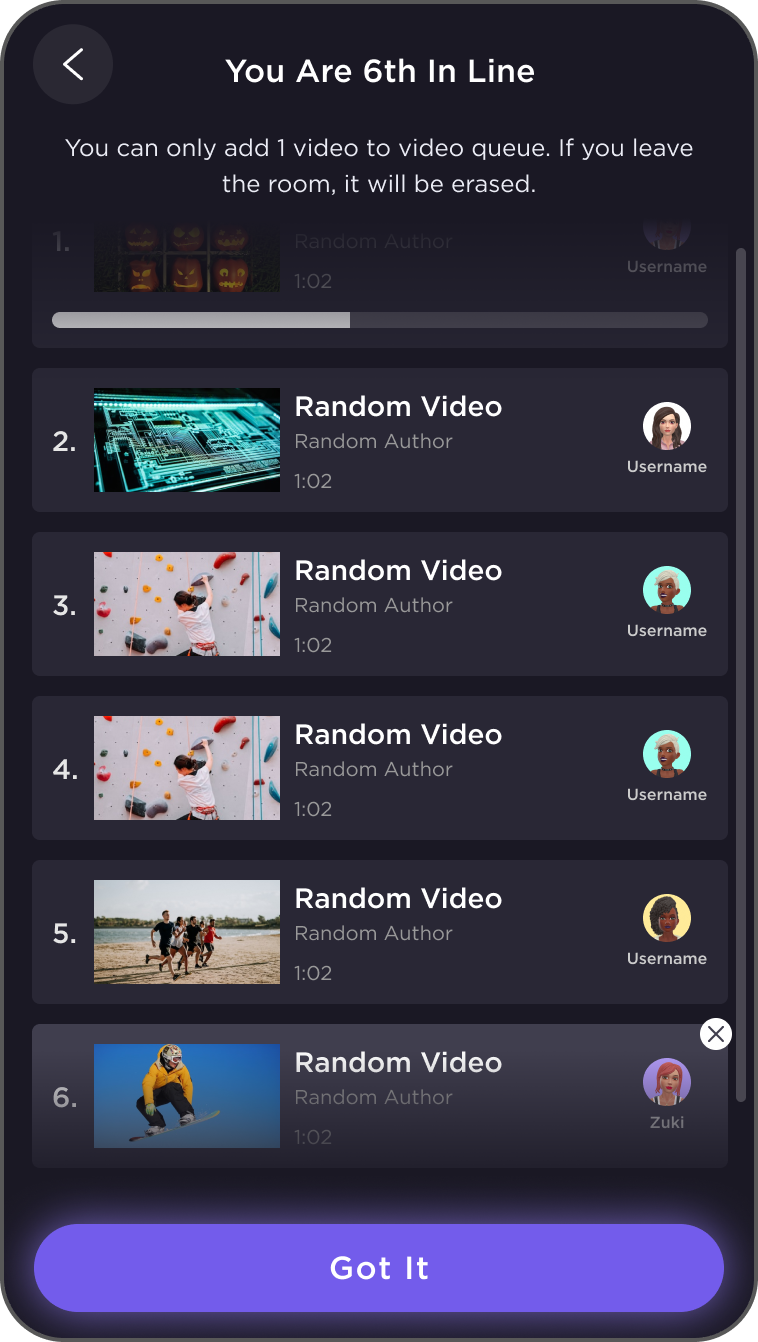This screenshot has width=758, height=1342.
Task: Select the Random Video title in item 2
Action: (398, 407)
